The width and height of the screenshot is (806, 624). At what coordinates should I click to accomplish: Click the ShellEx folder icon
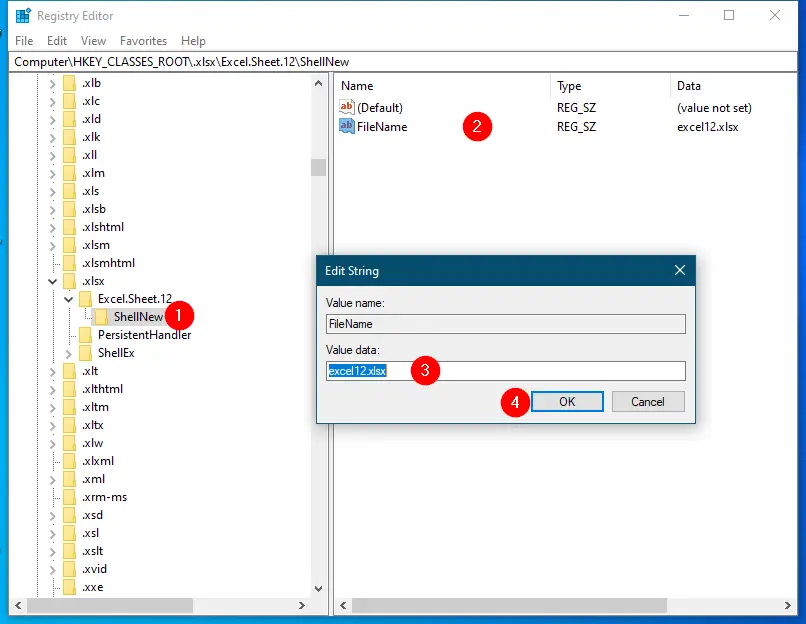click(x=85, y=353)
